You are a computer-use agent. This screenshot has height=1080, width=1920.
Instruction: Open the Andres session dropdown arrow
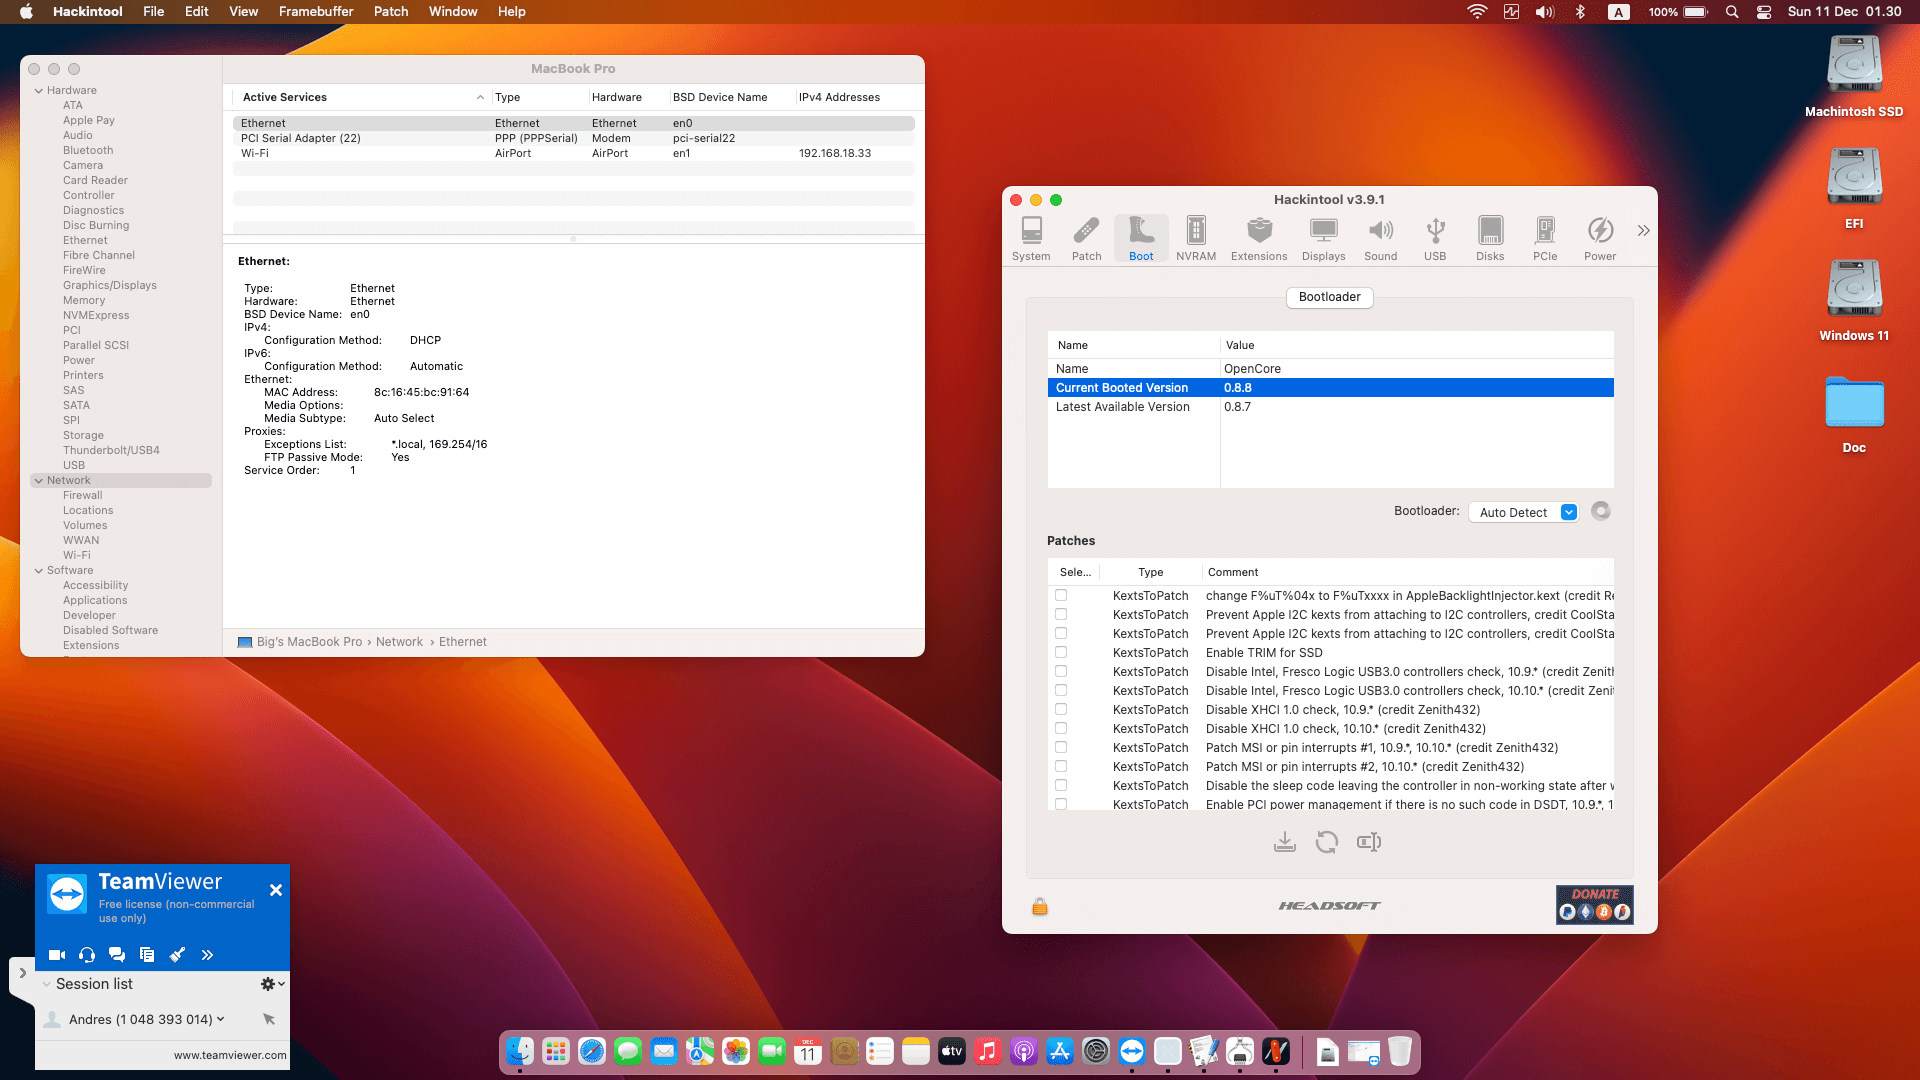(221, 1019)
